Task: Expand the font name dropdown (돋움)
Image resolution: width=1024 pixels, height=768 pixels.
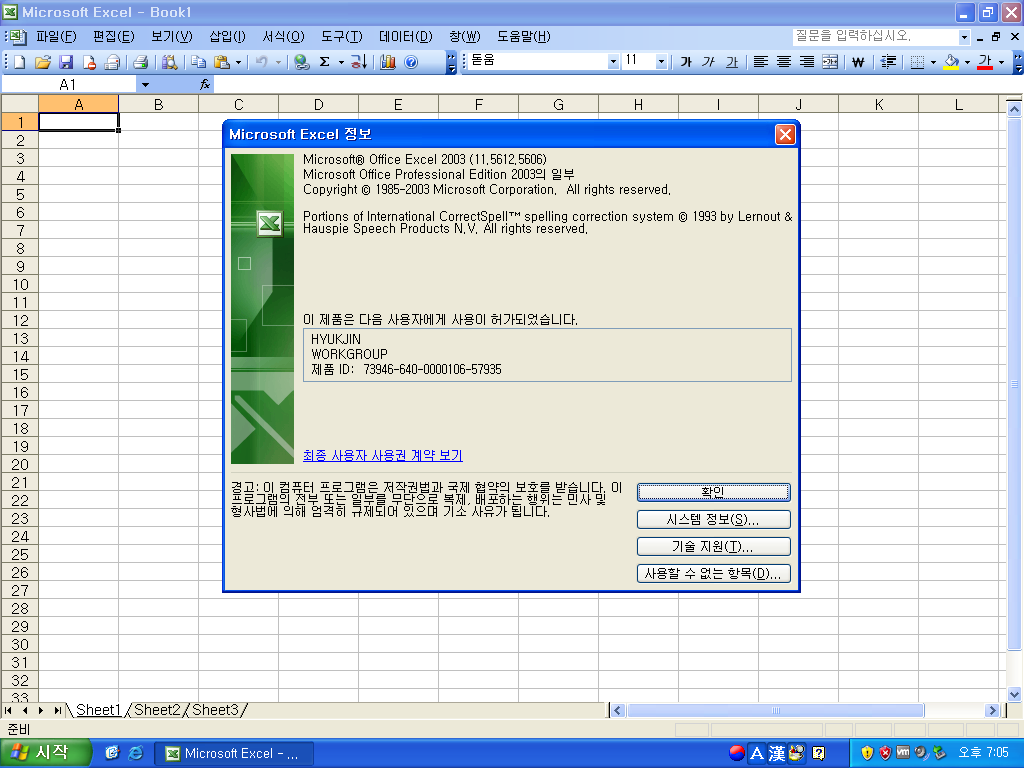Action: coord(613,61)
